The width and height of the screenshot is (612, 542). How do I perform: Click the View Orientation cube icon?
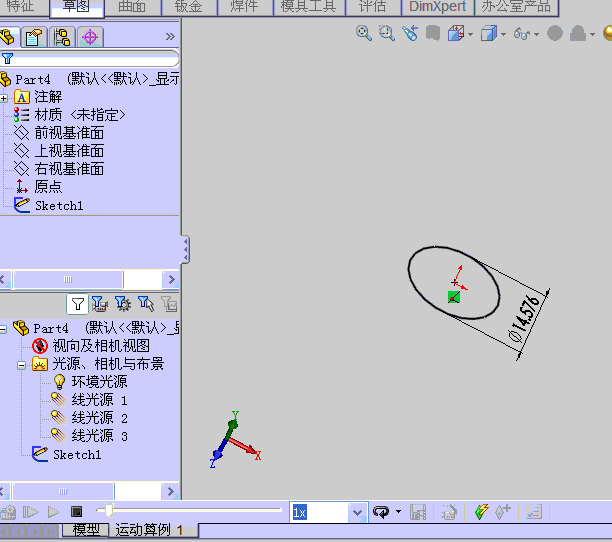click(456, 33)
